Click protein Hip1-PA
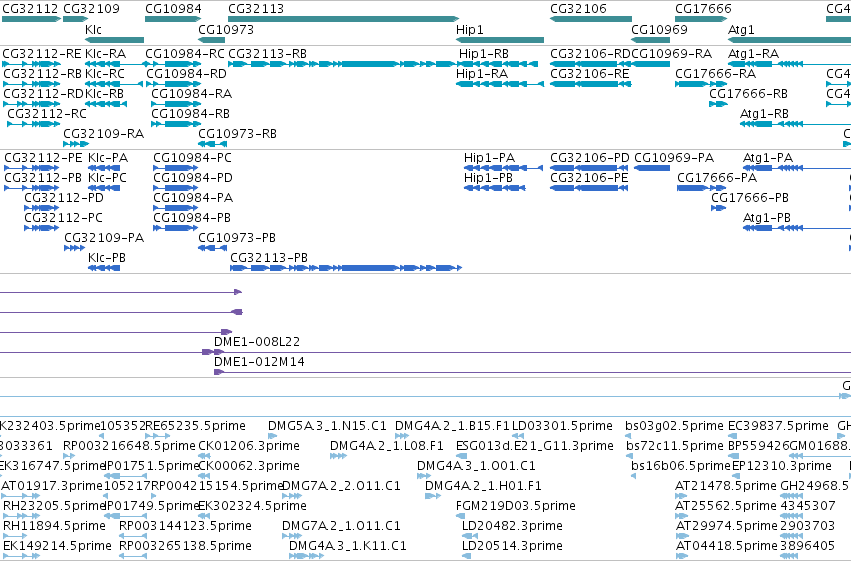This screenshot has width=851, height=561. 503,168
